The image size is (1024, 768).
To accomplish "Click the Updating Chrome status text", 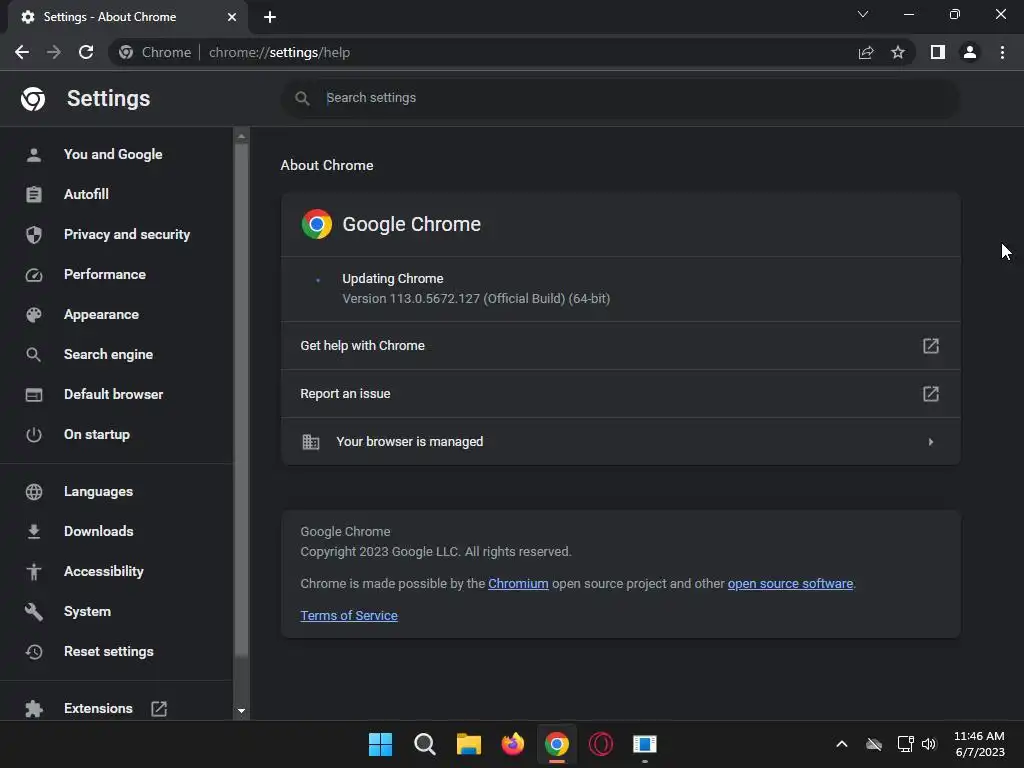I will click(392, 278).
